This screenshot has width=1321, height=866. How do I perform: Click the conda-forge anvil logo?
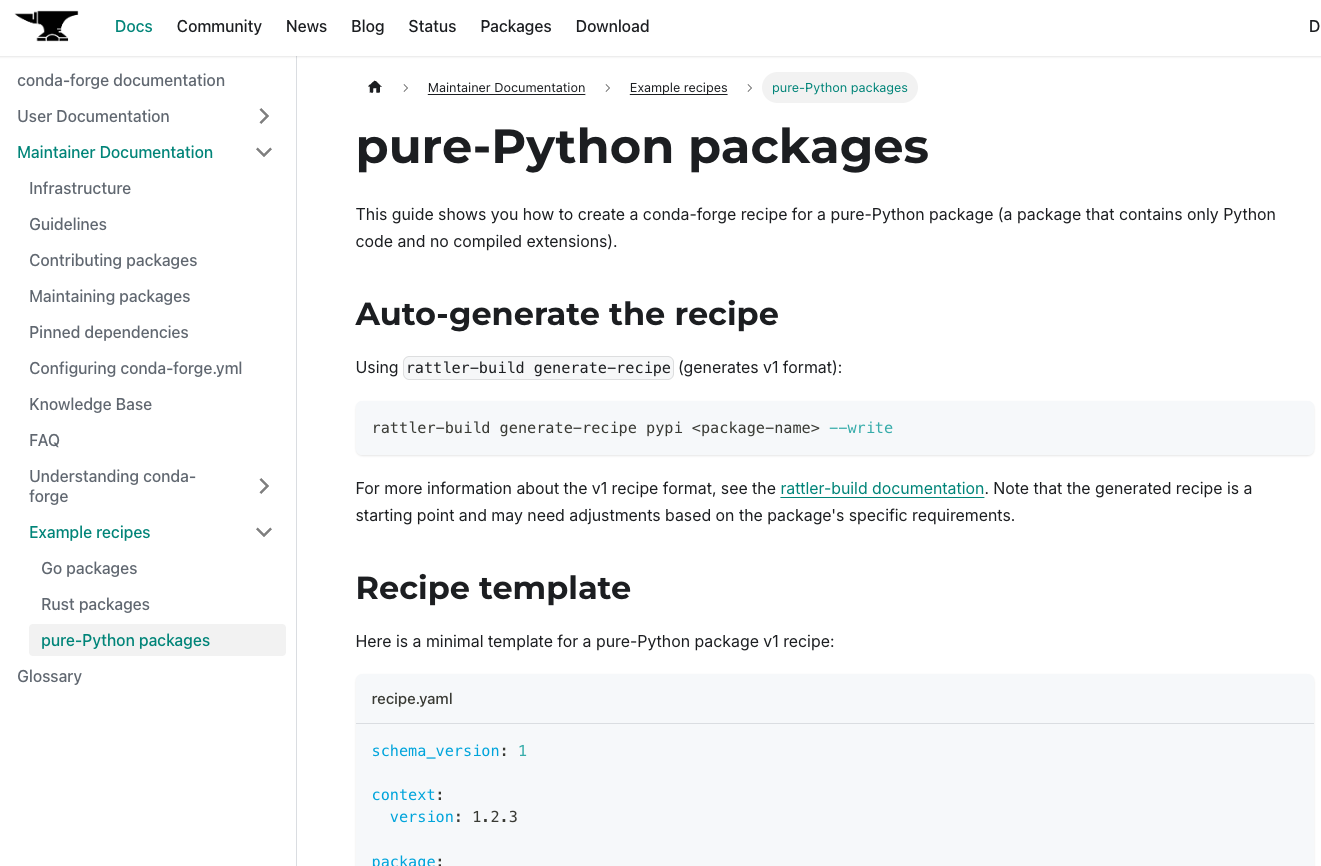47,26
